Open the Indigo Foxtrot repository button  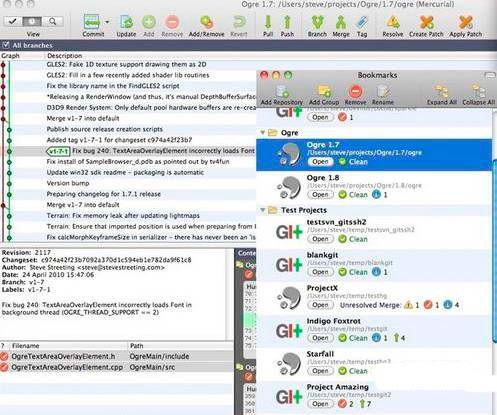click(320, 338)
